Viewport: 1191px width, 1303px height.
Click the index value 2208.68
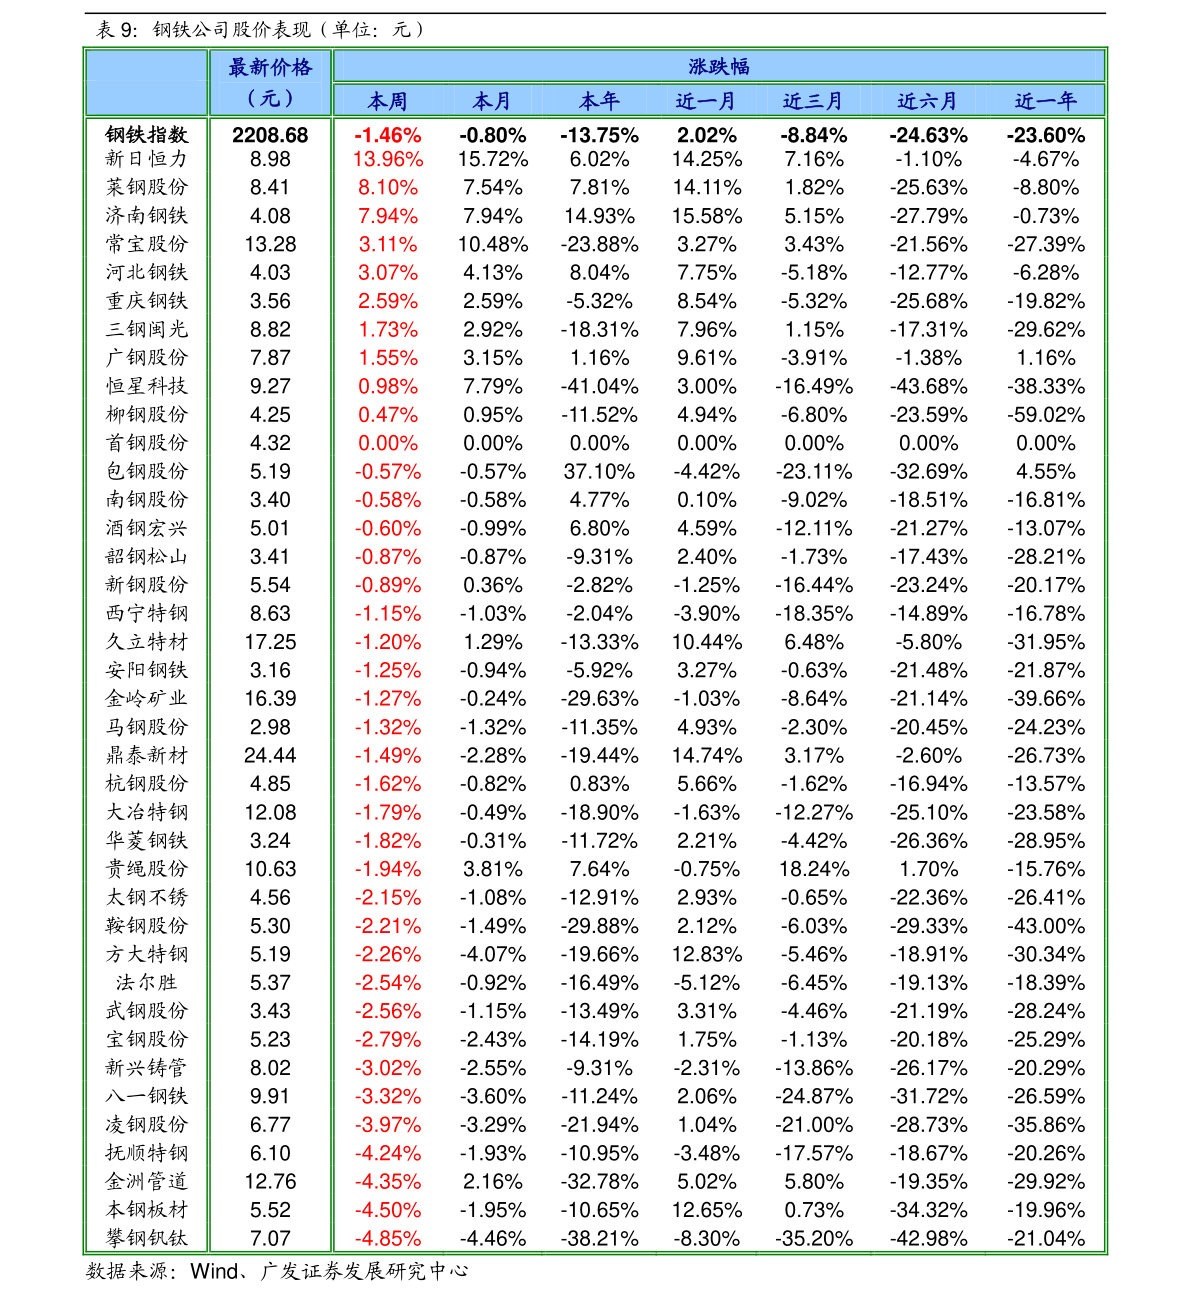click(x=270, y=135)
